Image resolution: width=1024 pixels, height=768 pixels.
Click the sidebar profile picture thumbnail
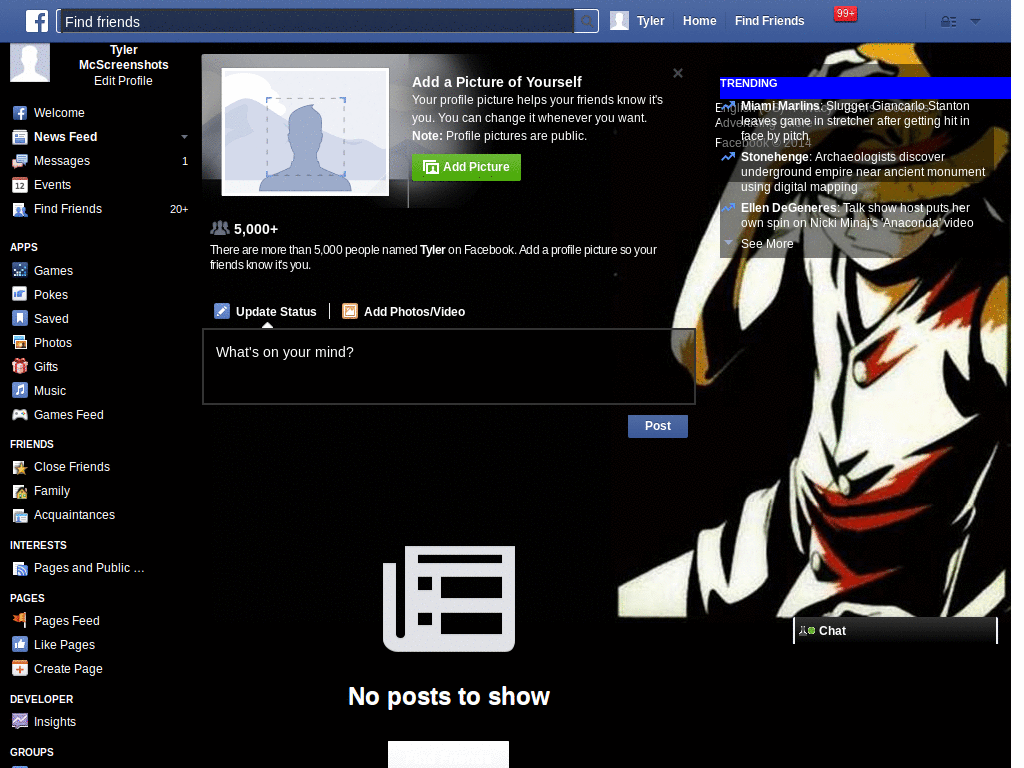[x=30, y=63]
